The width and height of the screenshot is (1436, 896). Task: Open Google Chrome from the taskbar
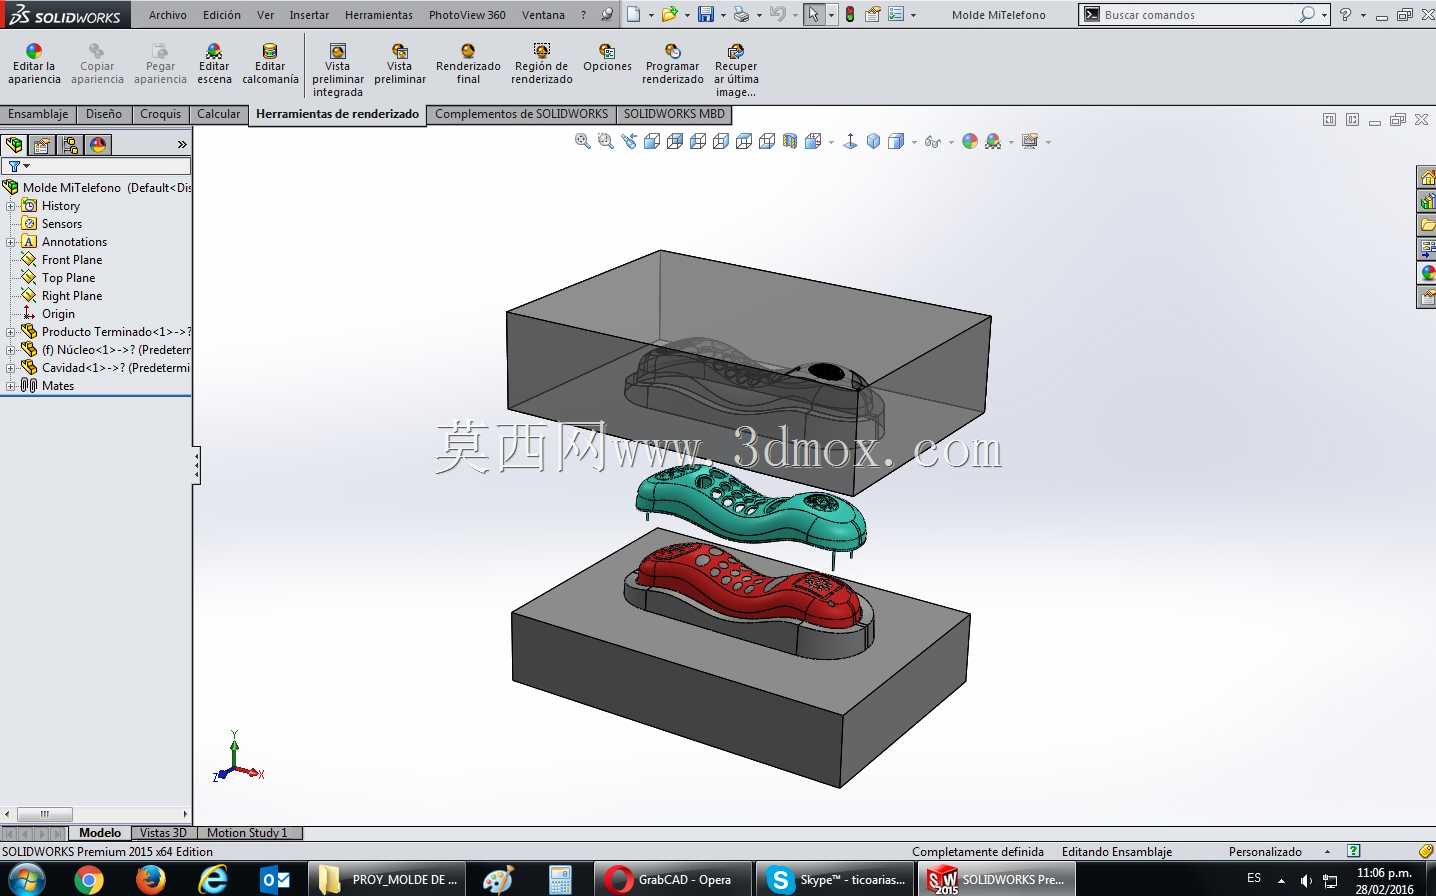tap(88, 880)
